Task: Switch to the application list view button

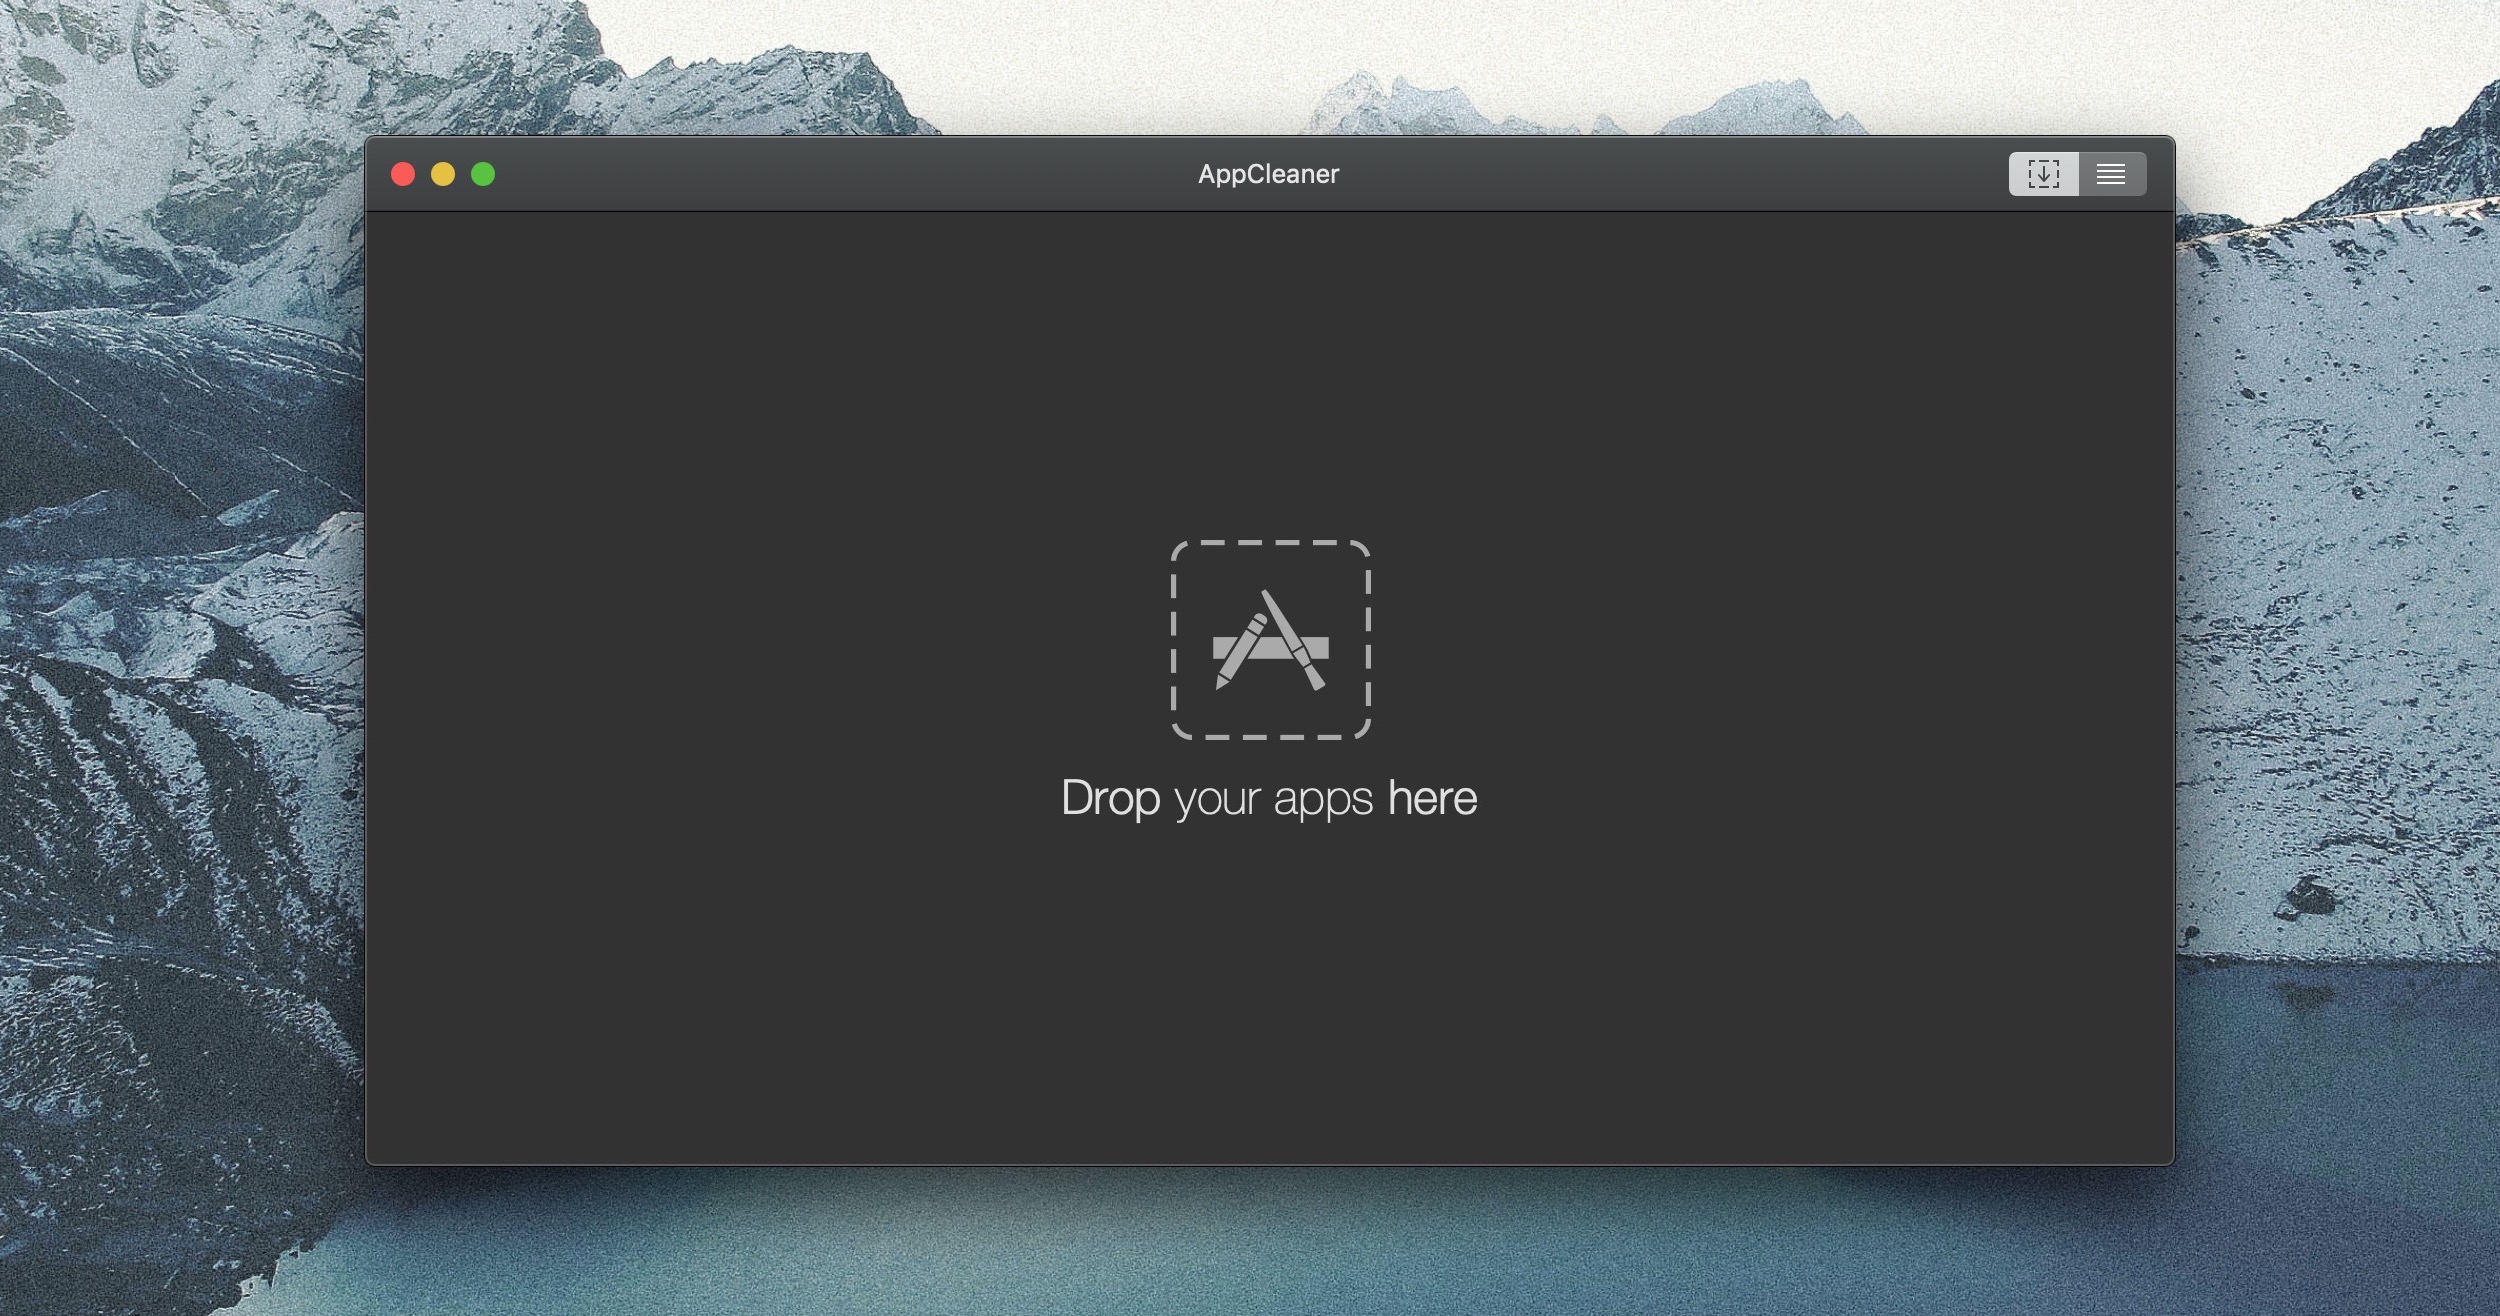Action: pyautogui.click(x=2112, y=174)
